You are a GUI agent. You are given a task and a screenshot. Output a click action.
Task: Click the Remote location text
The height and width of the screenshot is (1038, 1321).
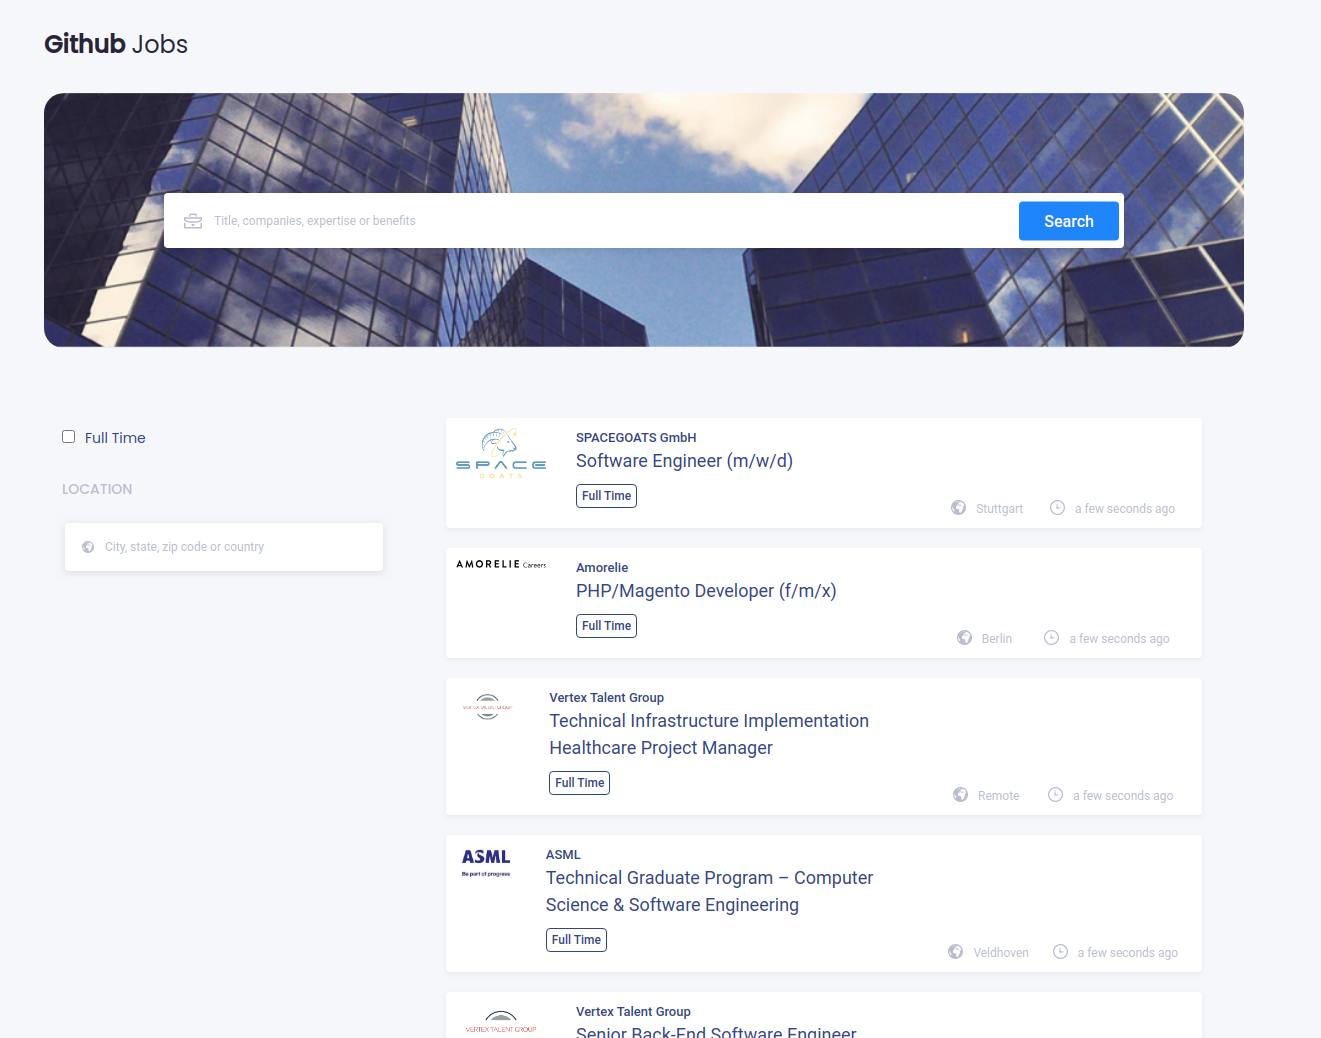pyautogui.click(x=998, y=796)
